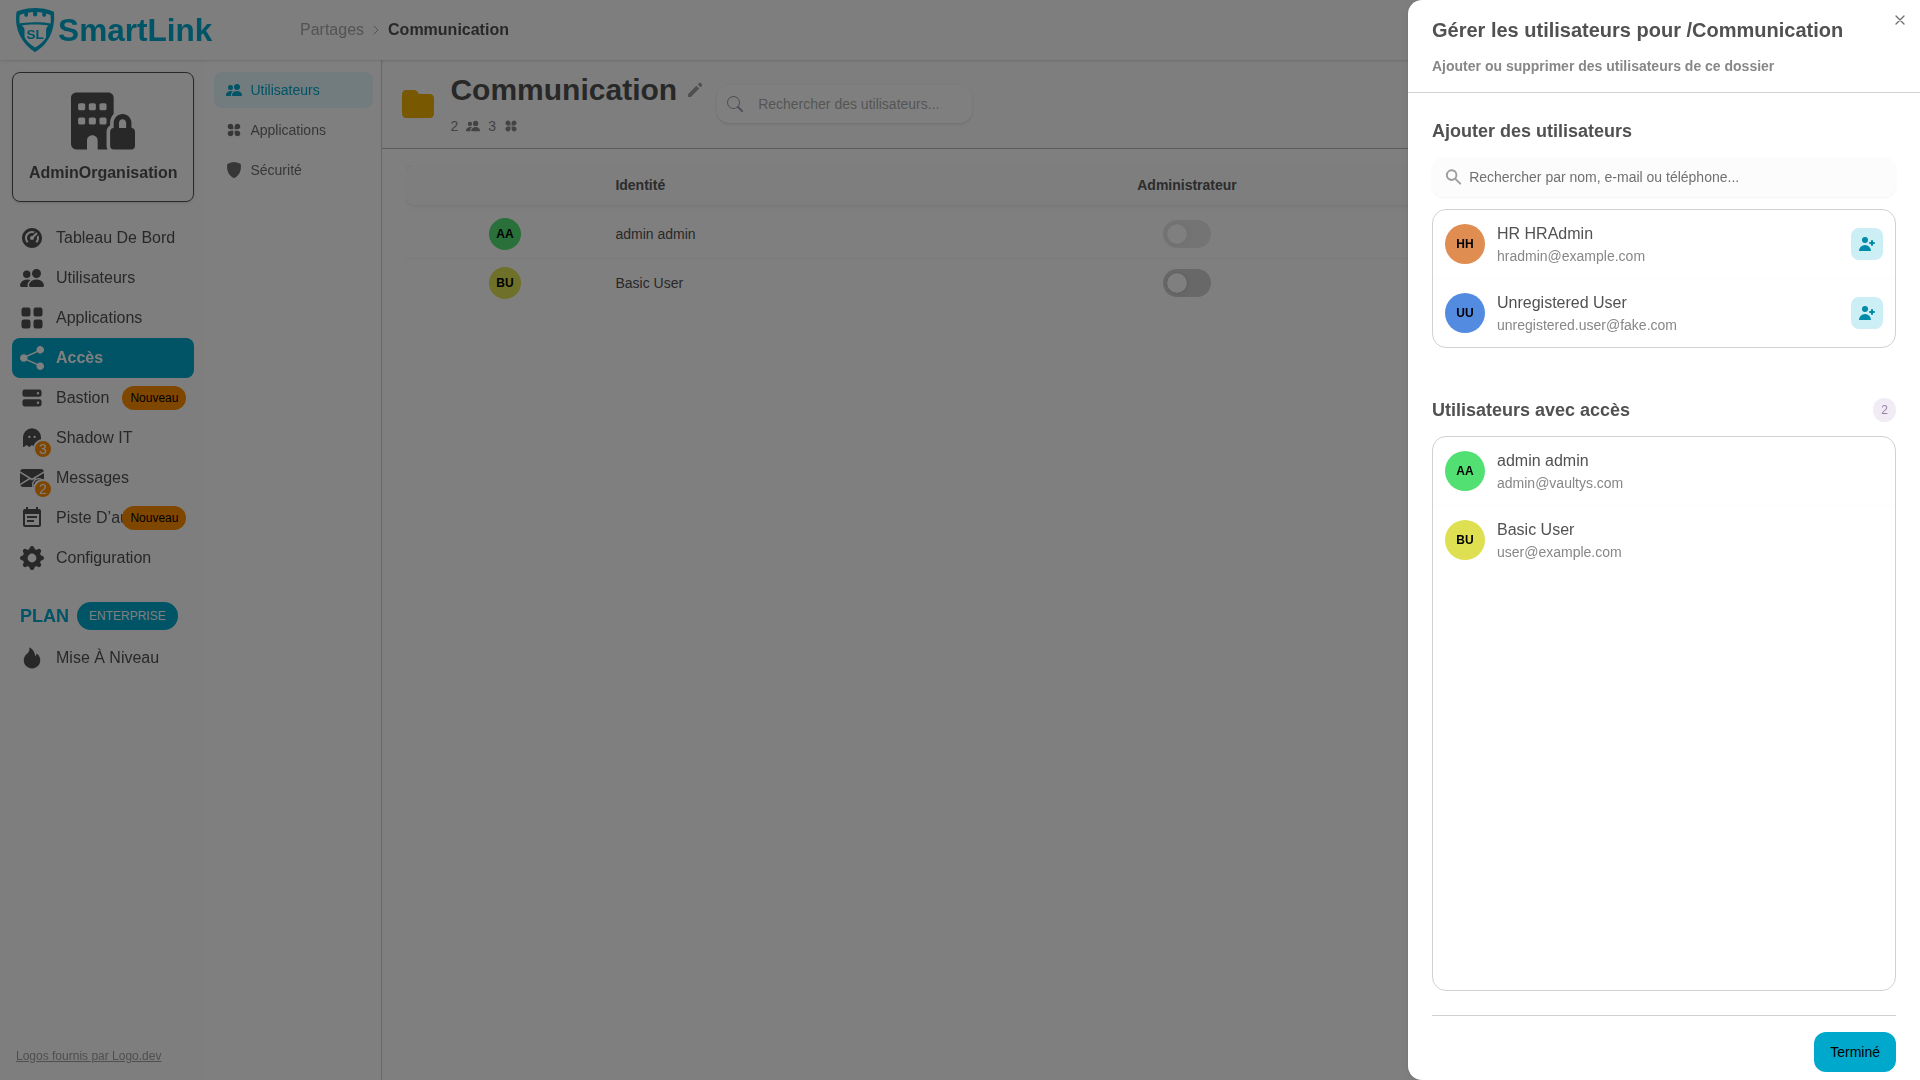Close the user management dialog
This screenshot has width=1920, height=1080.
[1899, 20]
